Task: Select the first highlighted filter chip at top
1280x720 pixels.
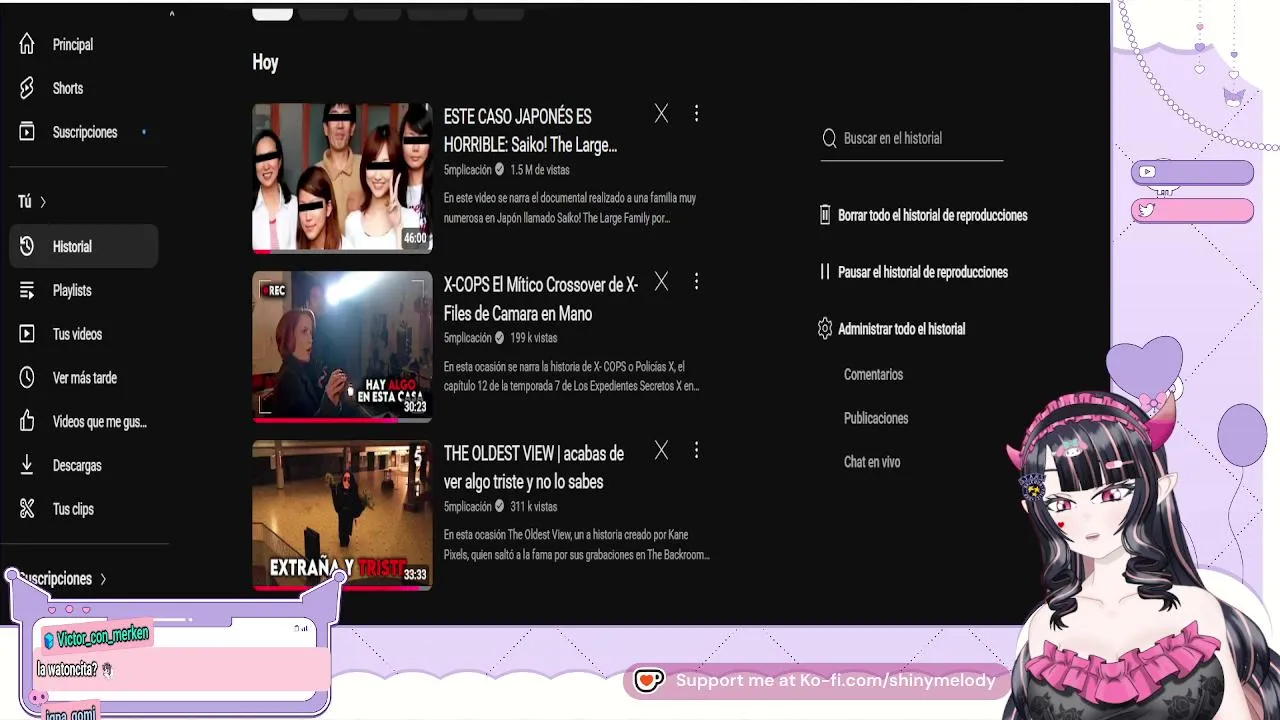Action: [x=272, y=13]
